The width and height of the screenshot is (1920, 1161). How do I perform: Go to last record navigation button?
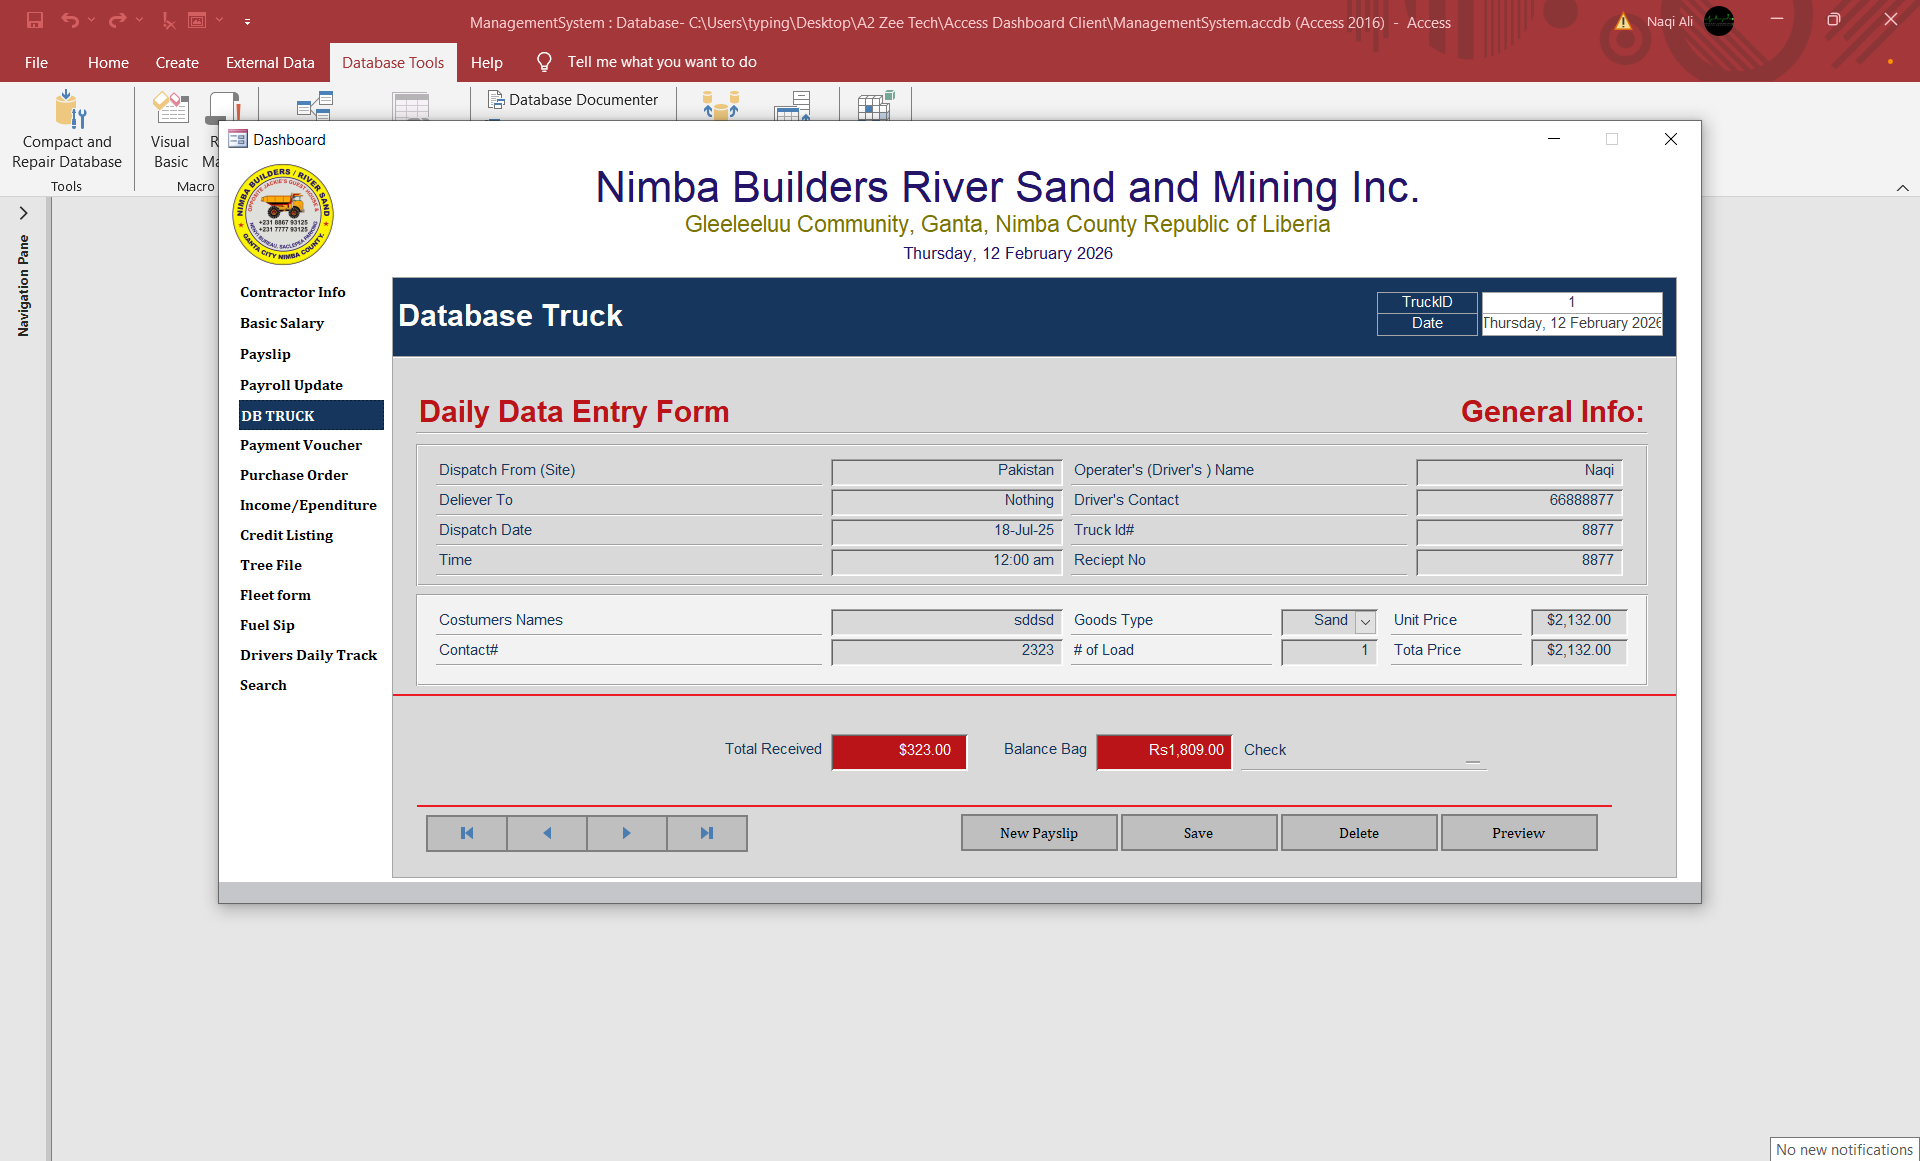[x=707, y=833]
